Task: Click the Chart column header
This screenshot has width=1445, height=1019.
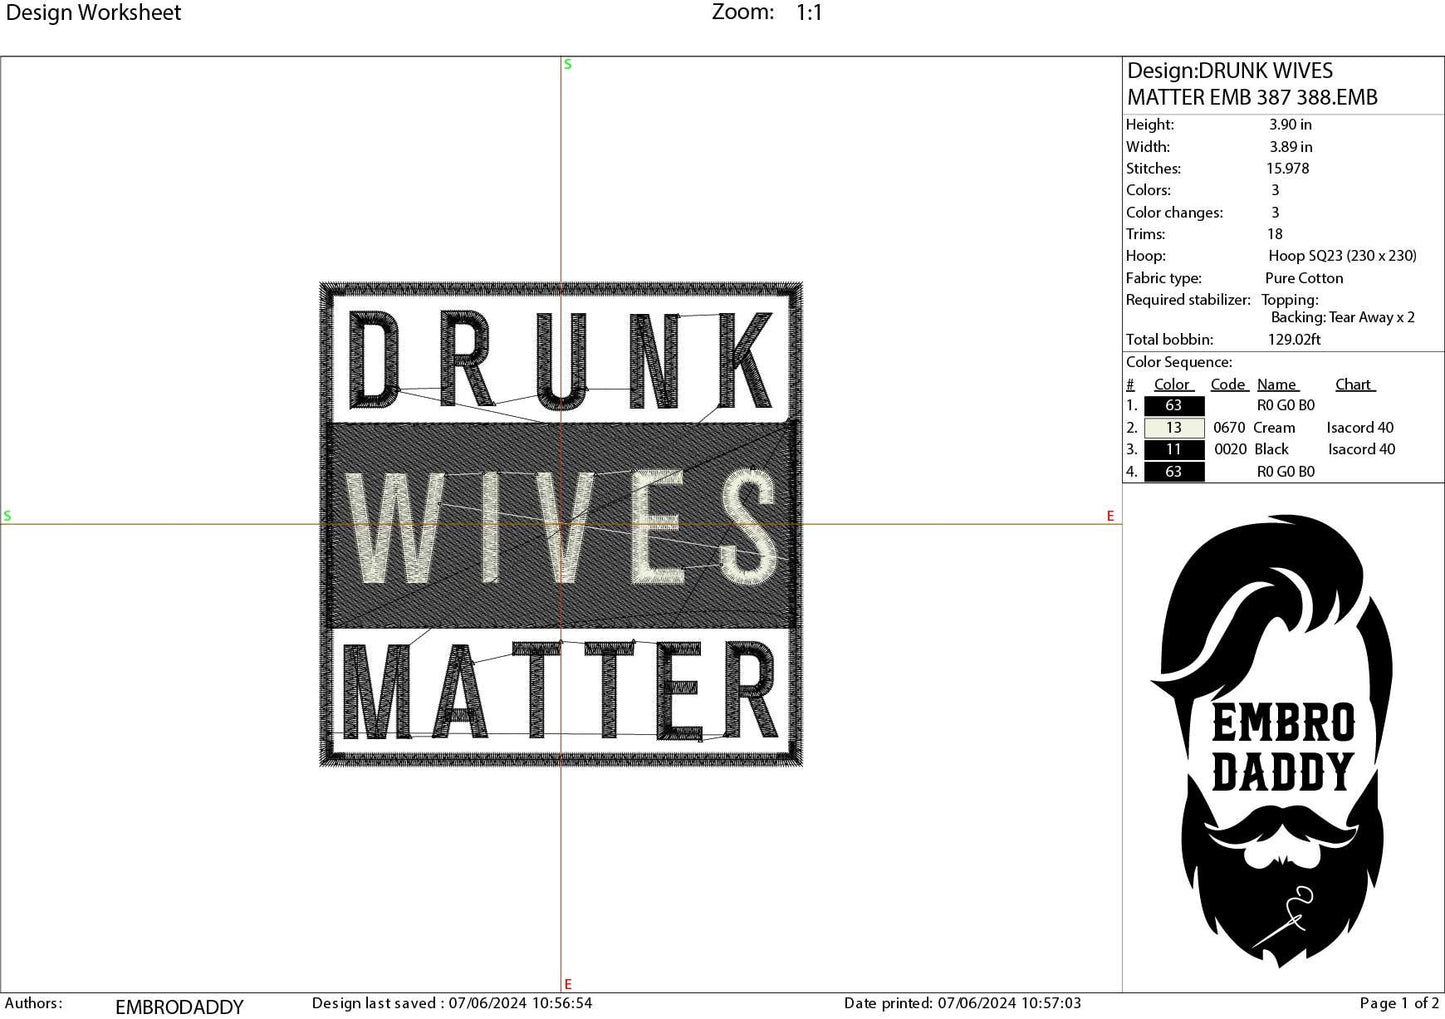Action: 1354,384
